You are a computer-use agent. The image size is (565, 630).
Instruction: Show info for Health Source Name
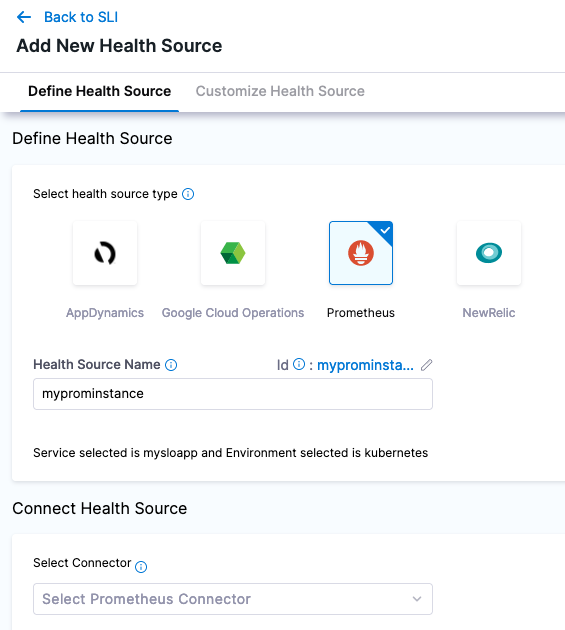pos(171,365)
